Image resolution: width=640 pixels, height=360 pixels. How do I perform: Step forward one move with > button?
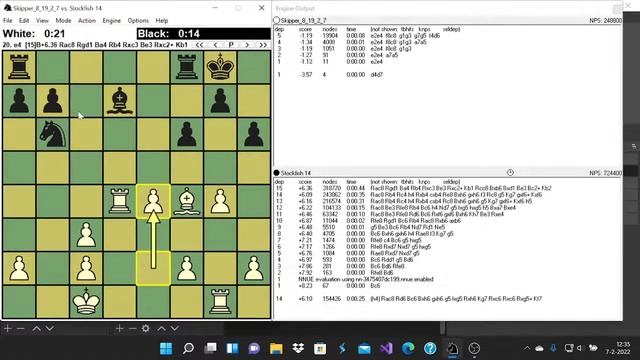click(247, 45)
